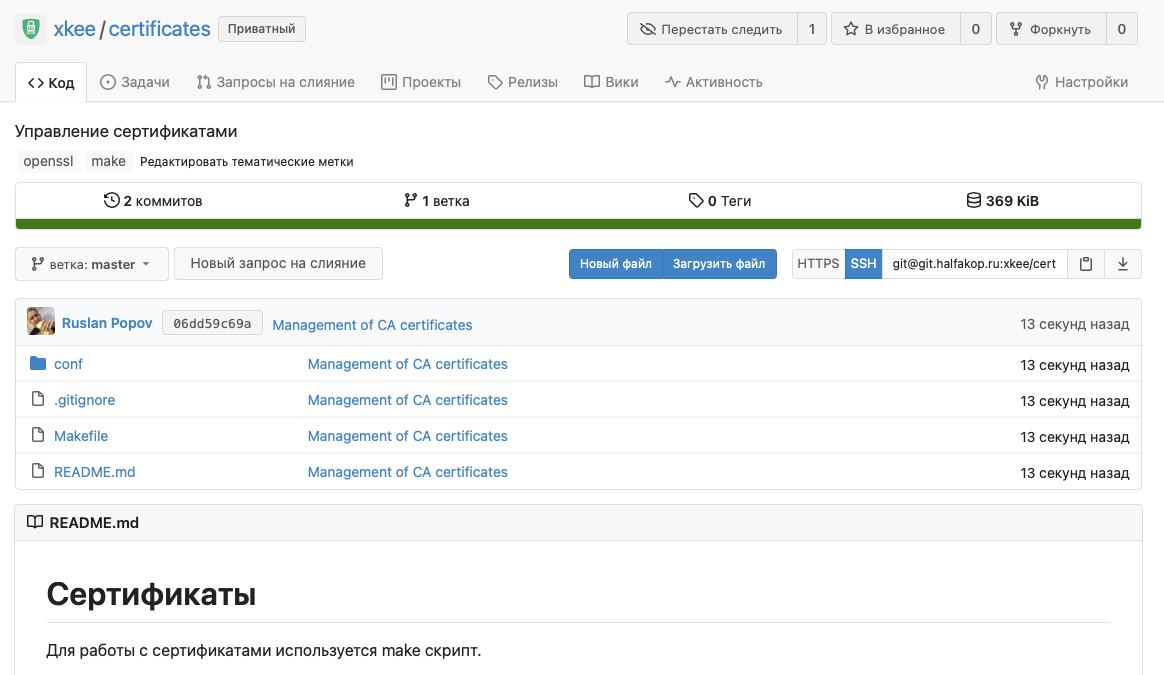The image size is (1164, 675).
Task: Click the green repository avatar icon
Action: pos(31,29)
